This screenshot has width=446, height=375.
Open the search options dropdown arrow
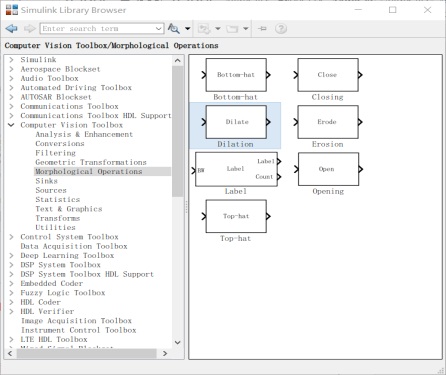pos(188,29)
